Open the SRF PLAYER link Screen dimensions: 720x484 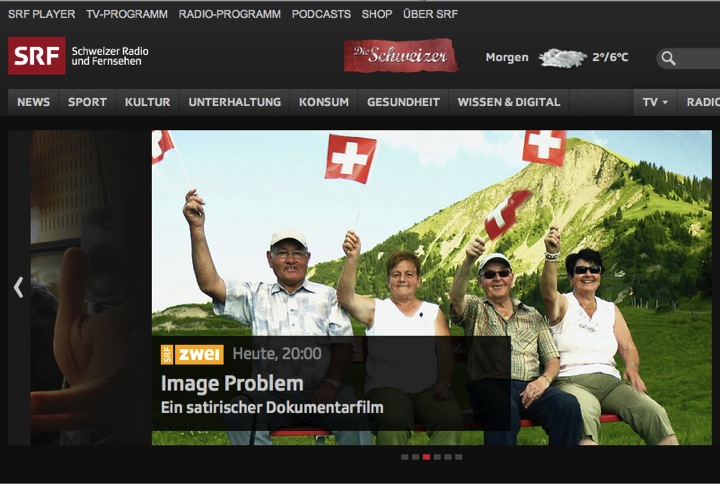(41, 14)
